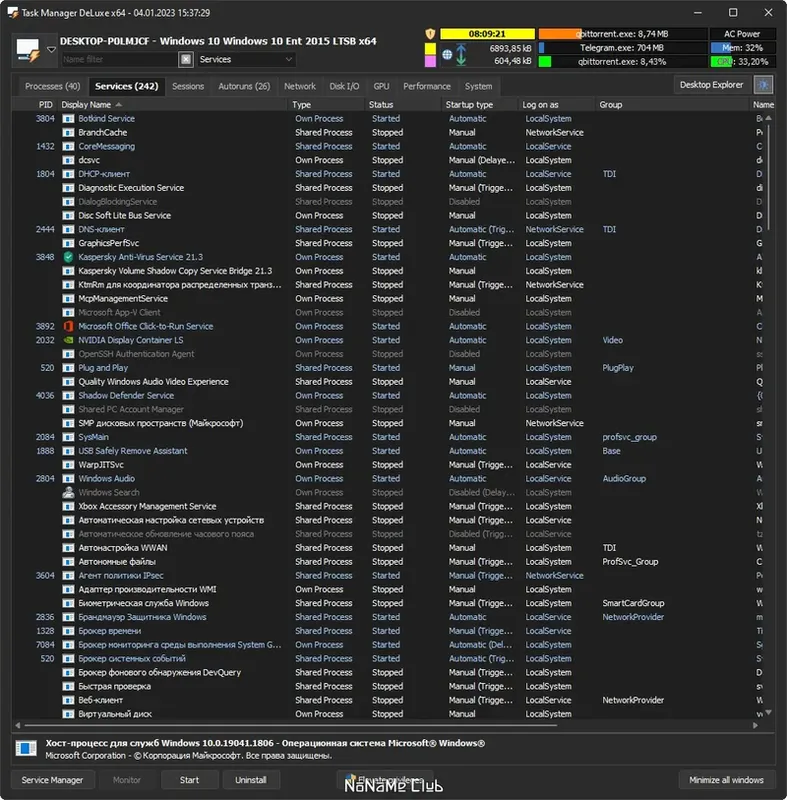The image size is (787, 800).
Task: Click the pink color square
Action: coord(430,61)
